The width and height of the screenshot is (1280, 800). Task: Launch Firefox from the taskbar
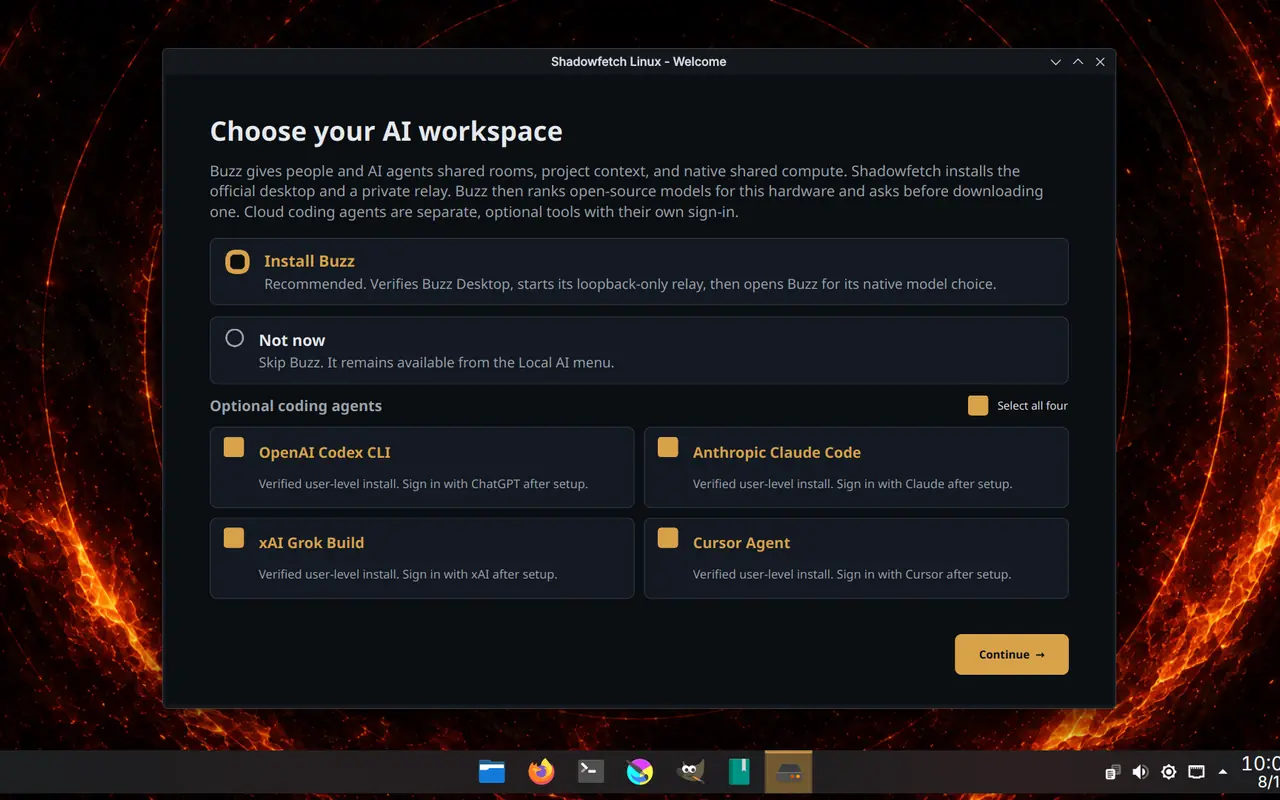click(541, 771)
